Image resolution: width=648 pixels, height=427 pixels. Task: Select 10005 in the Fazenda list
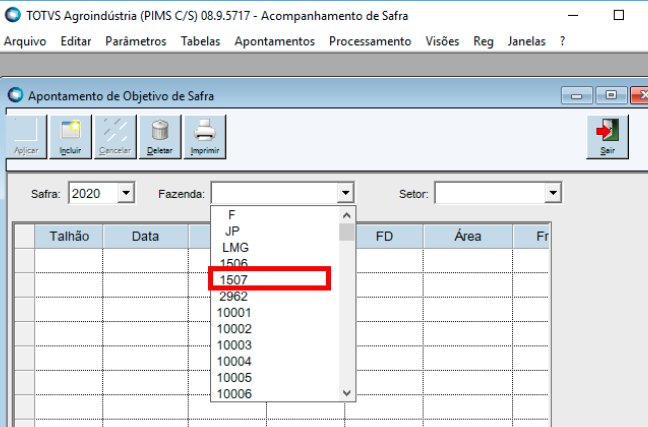point(275,377)
